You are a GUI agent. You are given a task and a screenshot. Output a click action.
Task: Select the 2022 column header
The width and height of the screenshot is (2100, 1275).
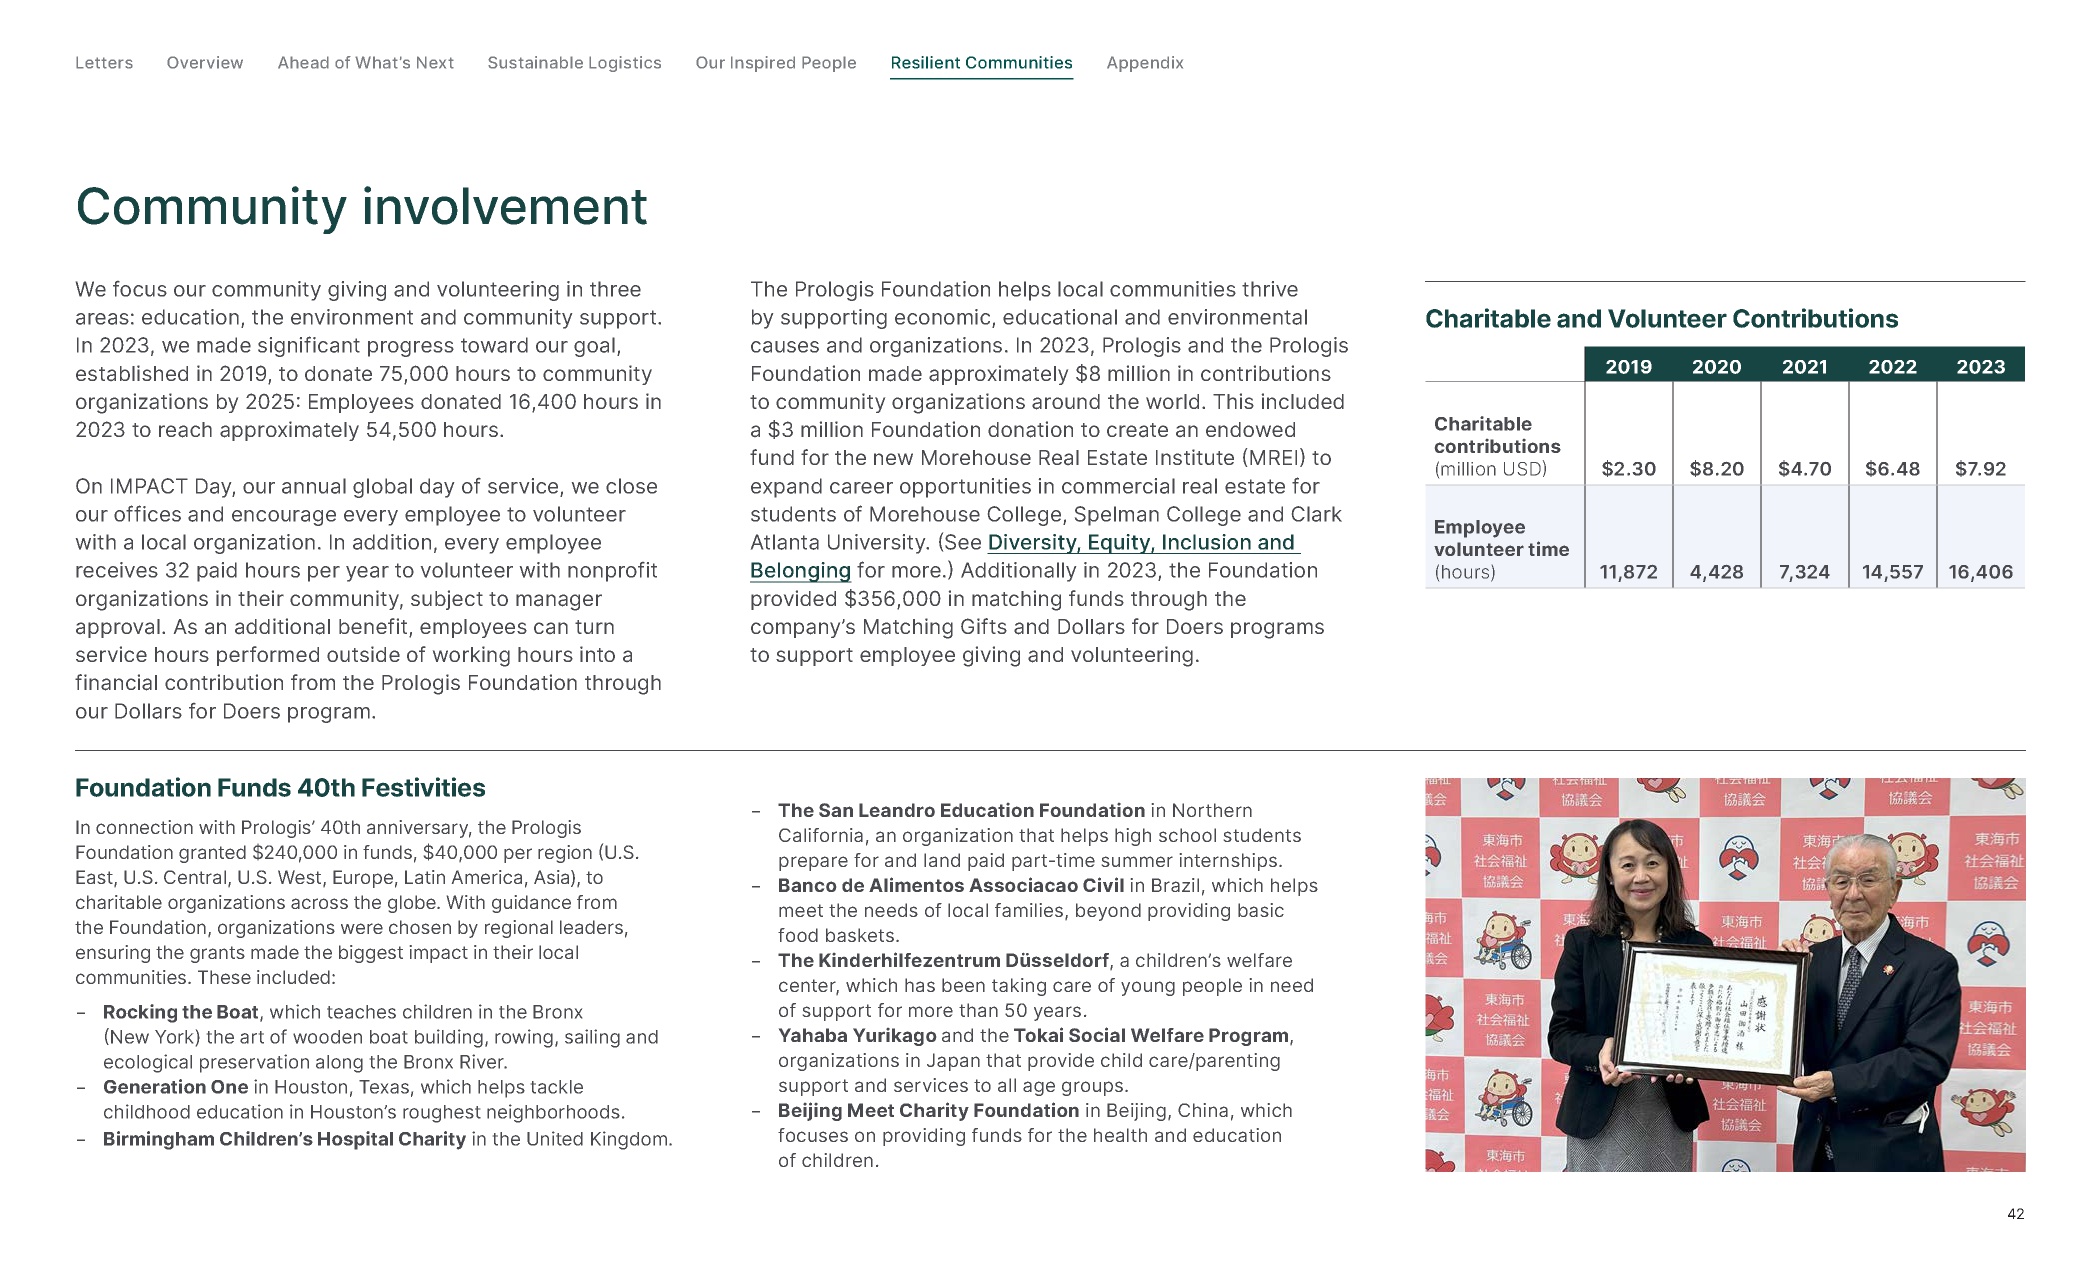(1892, 367)
